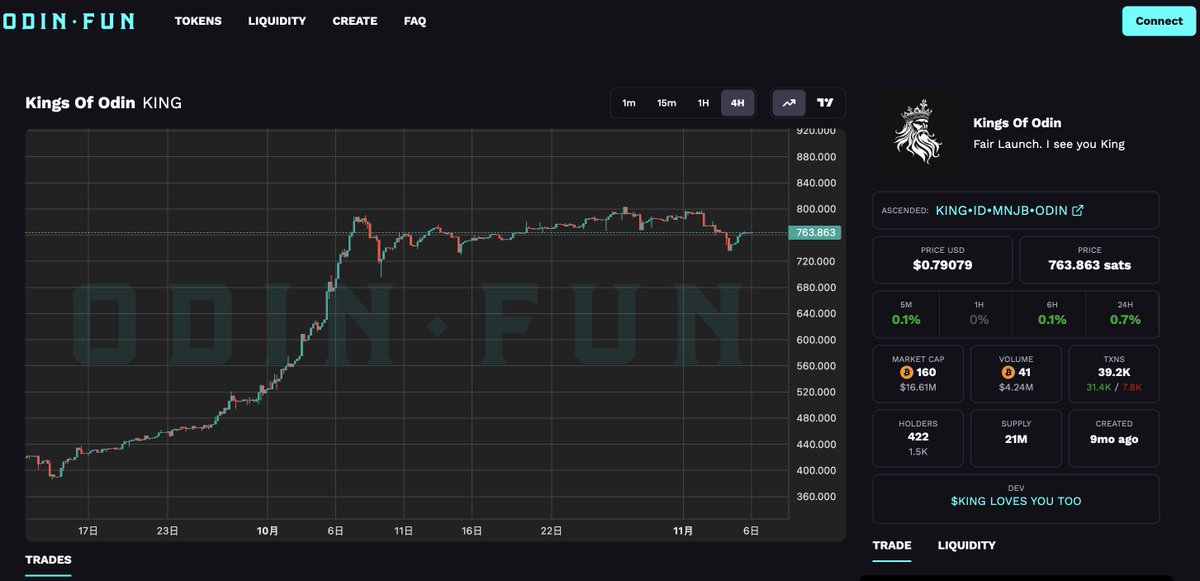Open the dev profile $KING LOVES YOU TOO
The width and height of the screenshot is (1200, 581).
1016,501
